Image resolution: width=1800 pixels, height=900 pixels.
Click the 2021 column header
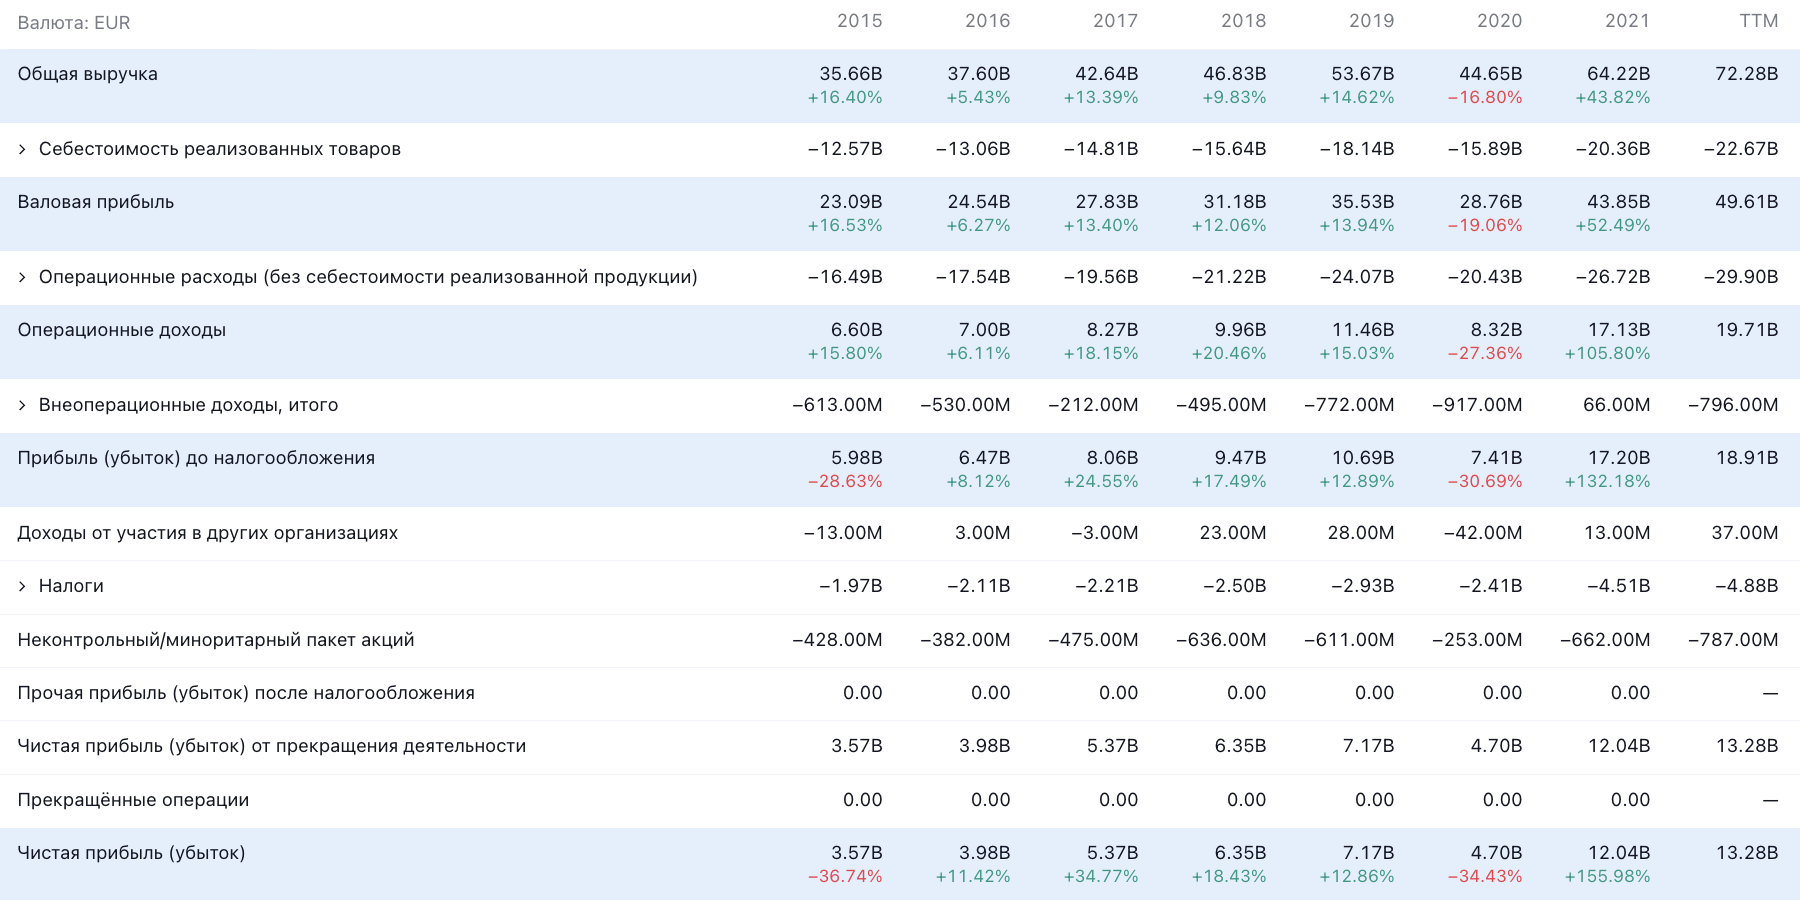[x=1628, y=21]
